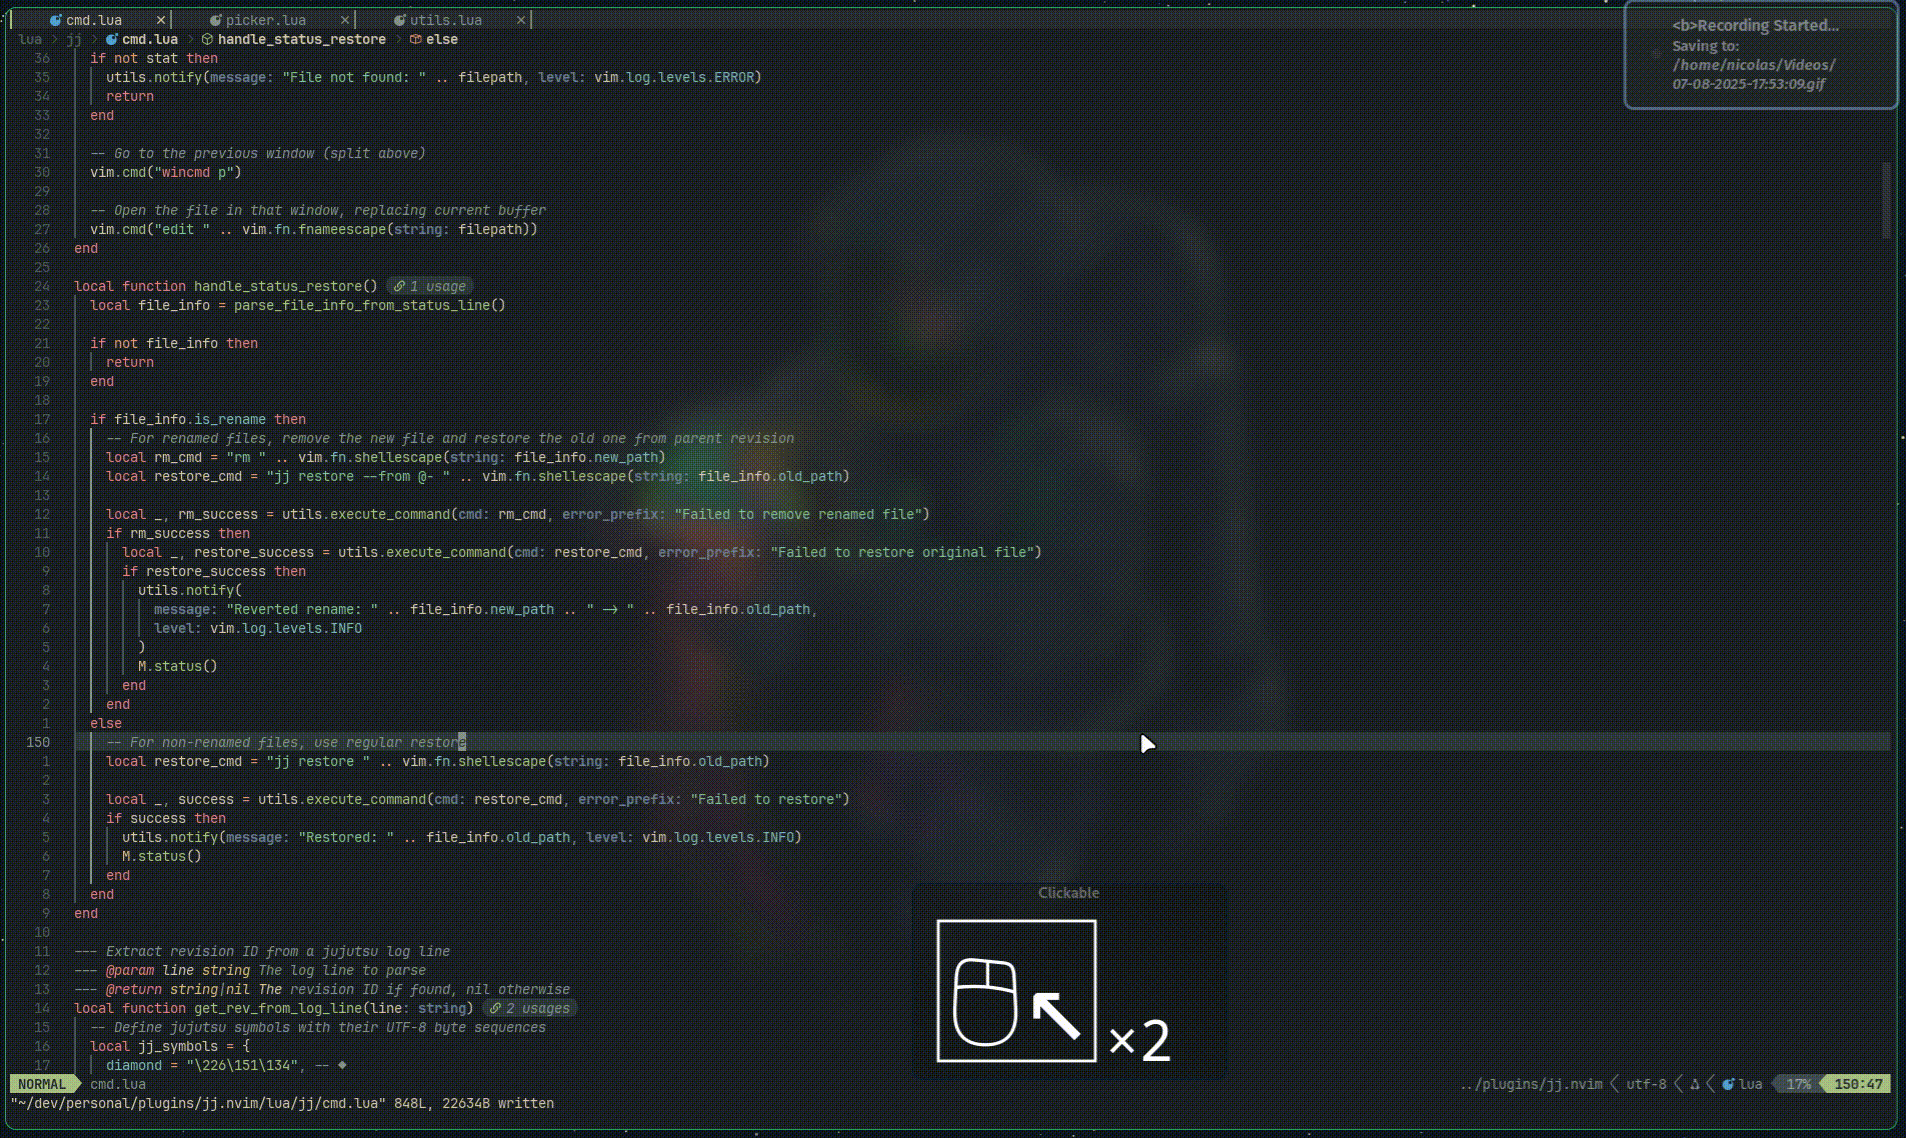Click 'level: vim.log.levels.INFO' line
The height and width of the screenshot is (1138, 1906).
pyautogui.click(x=258, y=628)
